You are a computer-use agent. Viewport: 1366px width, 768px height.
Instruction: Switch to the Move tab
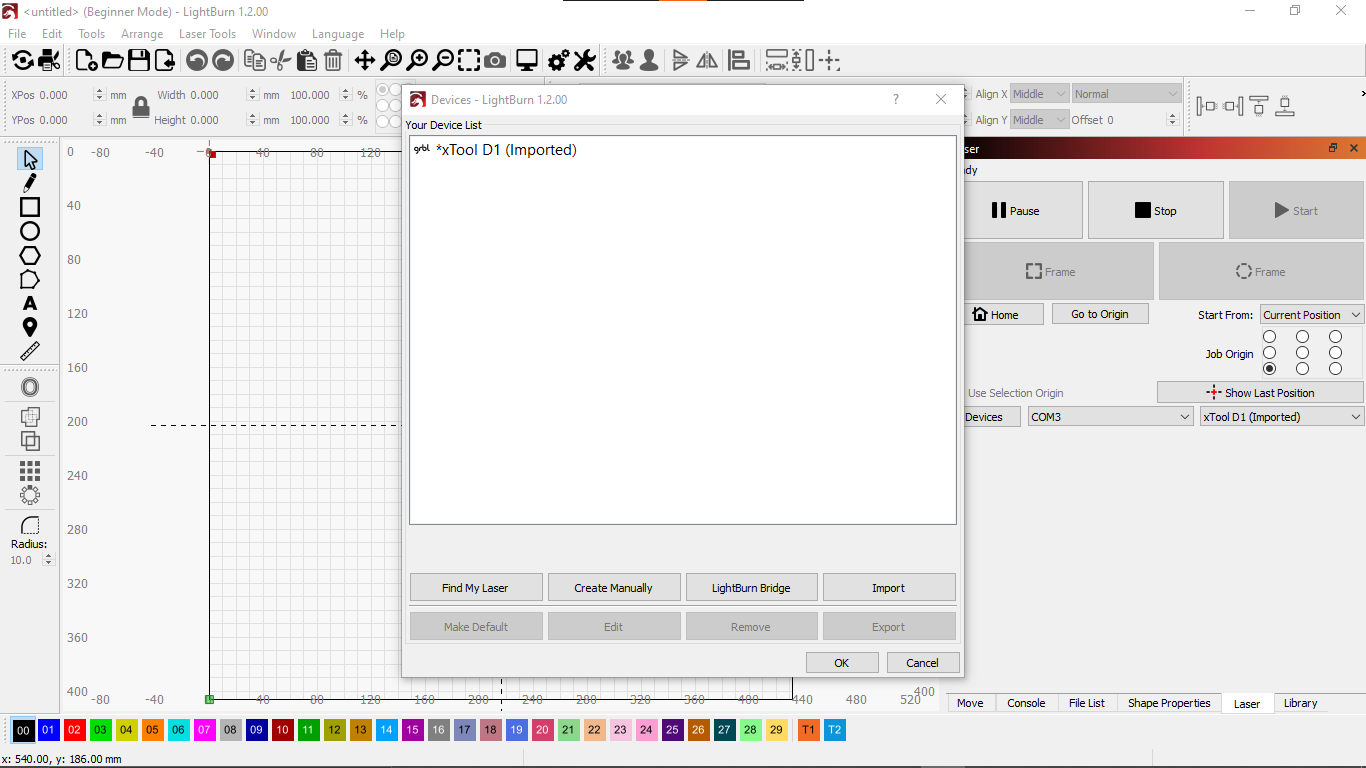(970, 703)
